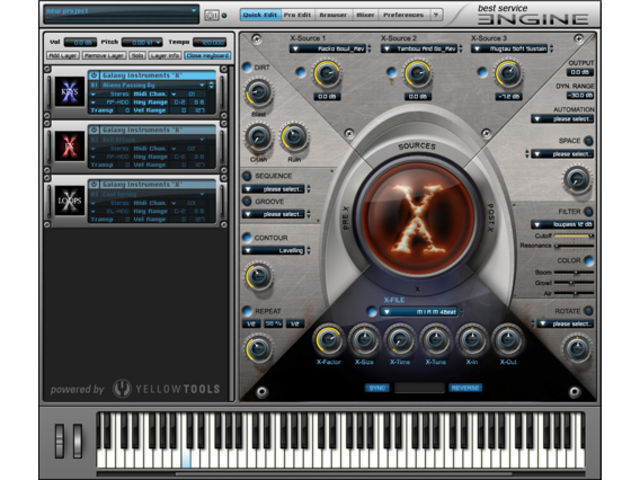Open the X-FILE impulse dropdown

(419, 312)
